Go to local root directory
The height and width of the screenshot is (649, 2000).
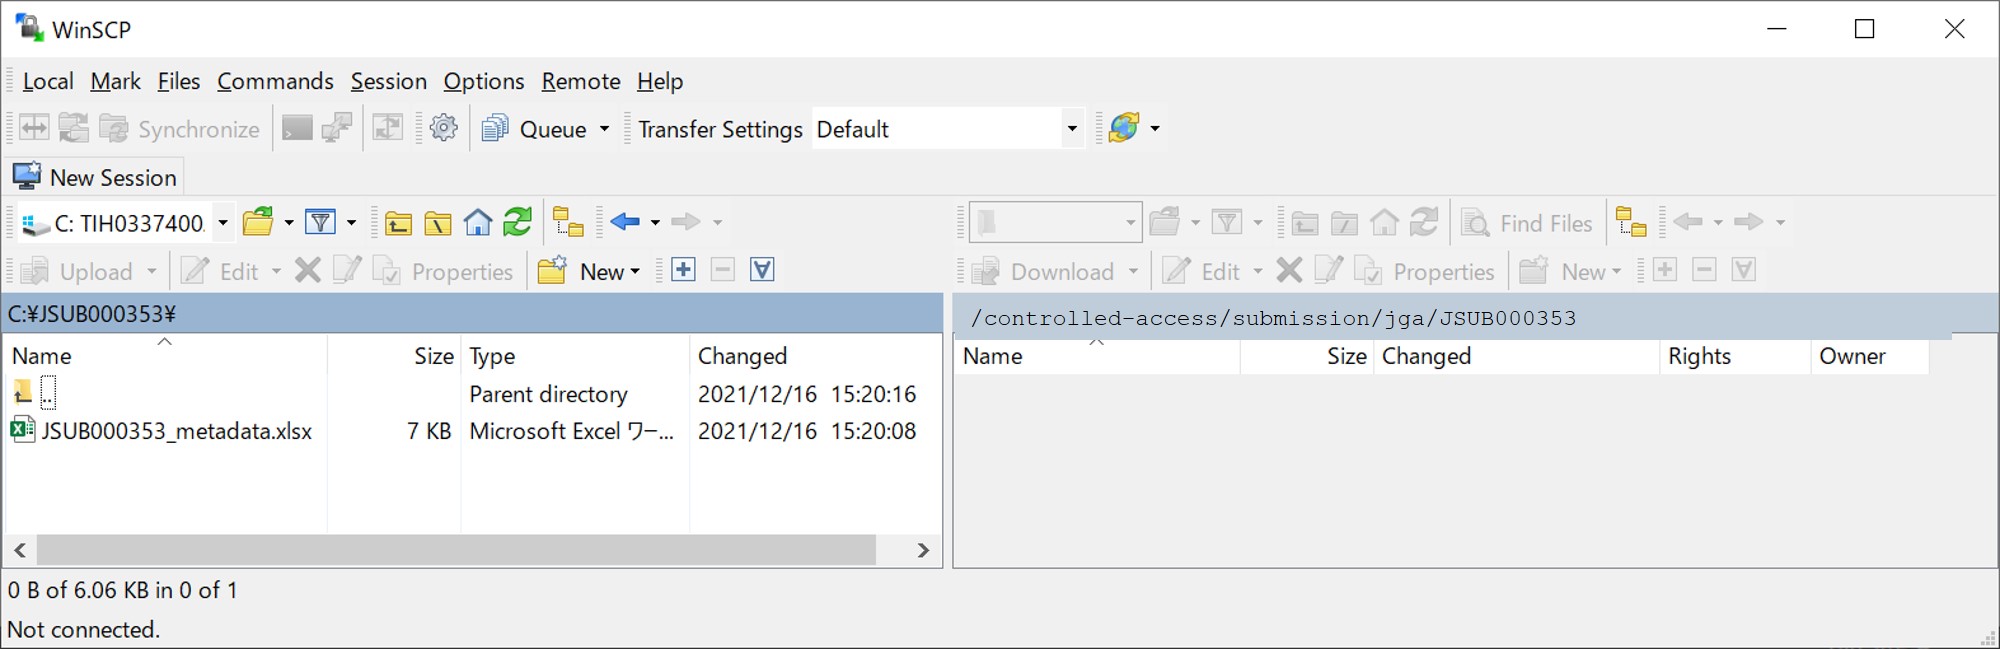click(438, 222)
